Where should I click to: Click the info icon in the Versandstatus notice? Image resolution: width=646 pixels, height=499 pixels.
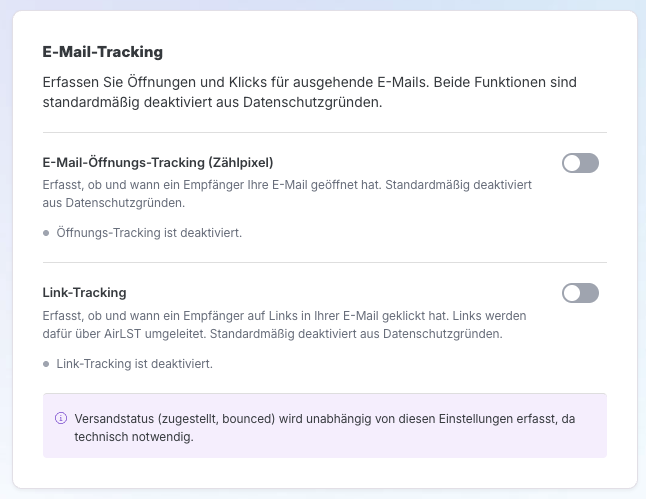coord(61,418)
